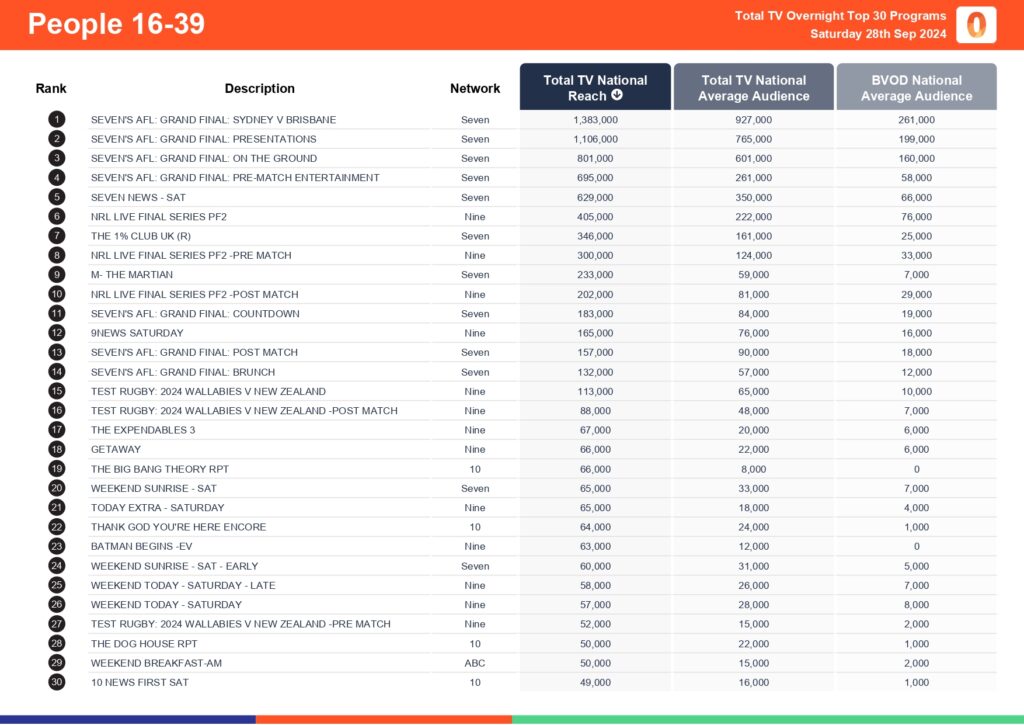Open the Network column header dropdown

coord(474,88)
